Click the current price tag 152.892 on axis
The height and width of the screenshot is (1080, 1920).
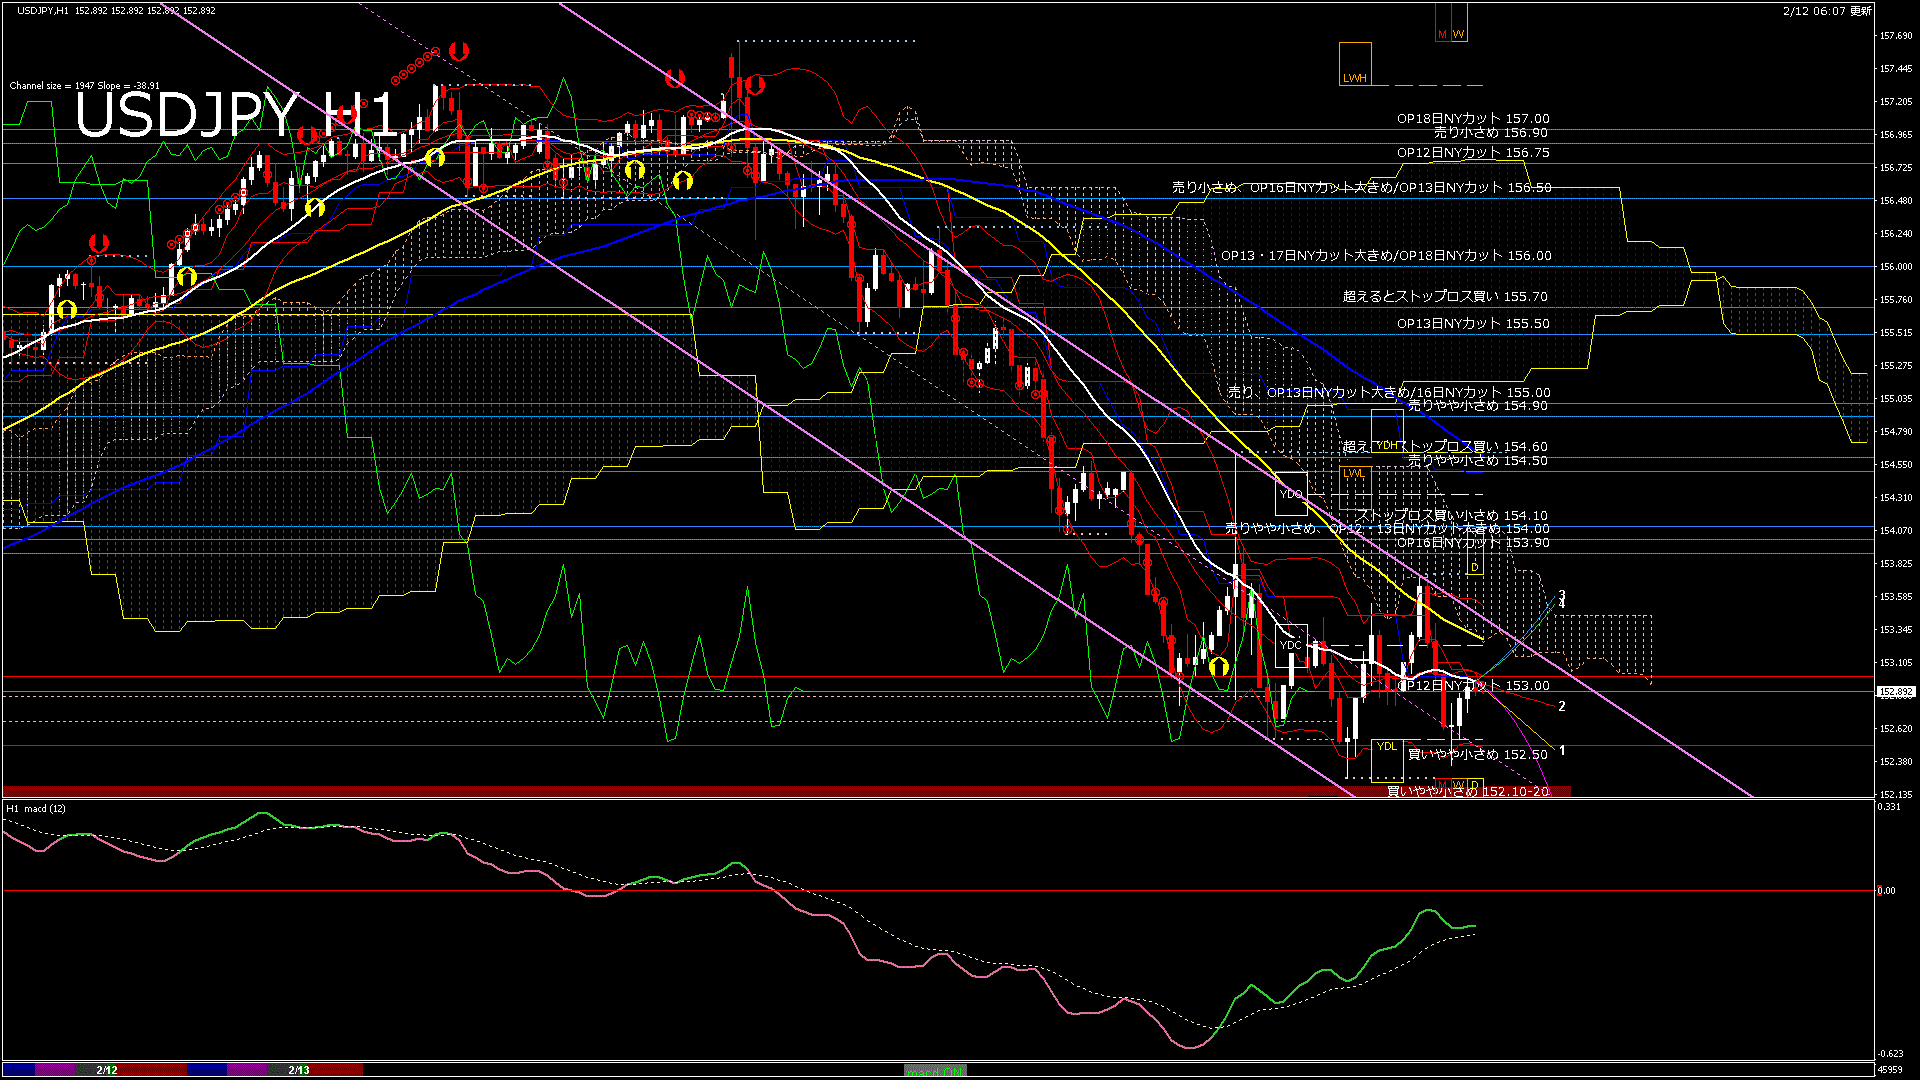coord(1895,691)
